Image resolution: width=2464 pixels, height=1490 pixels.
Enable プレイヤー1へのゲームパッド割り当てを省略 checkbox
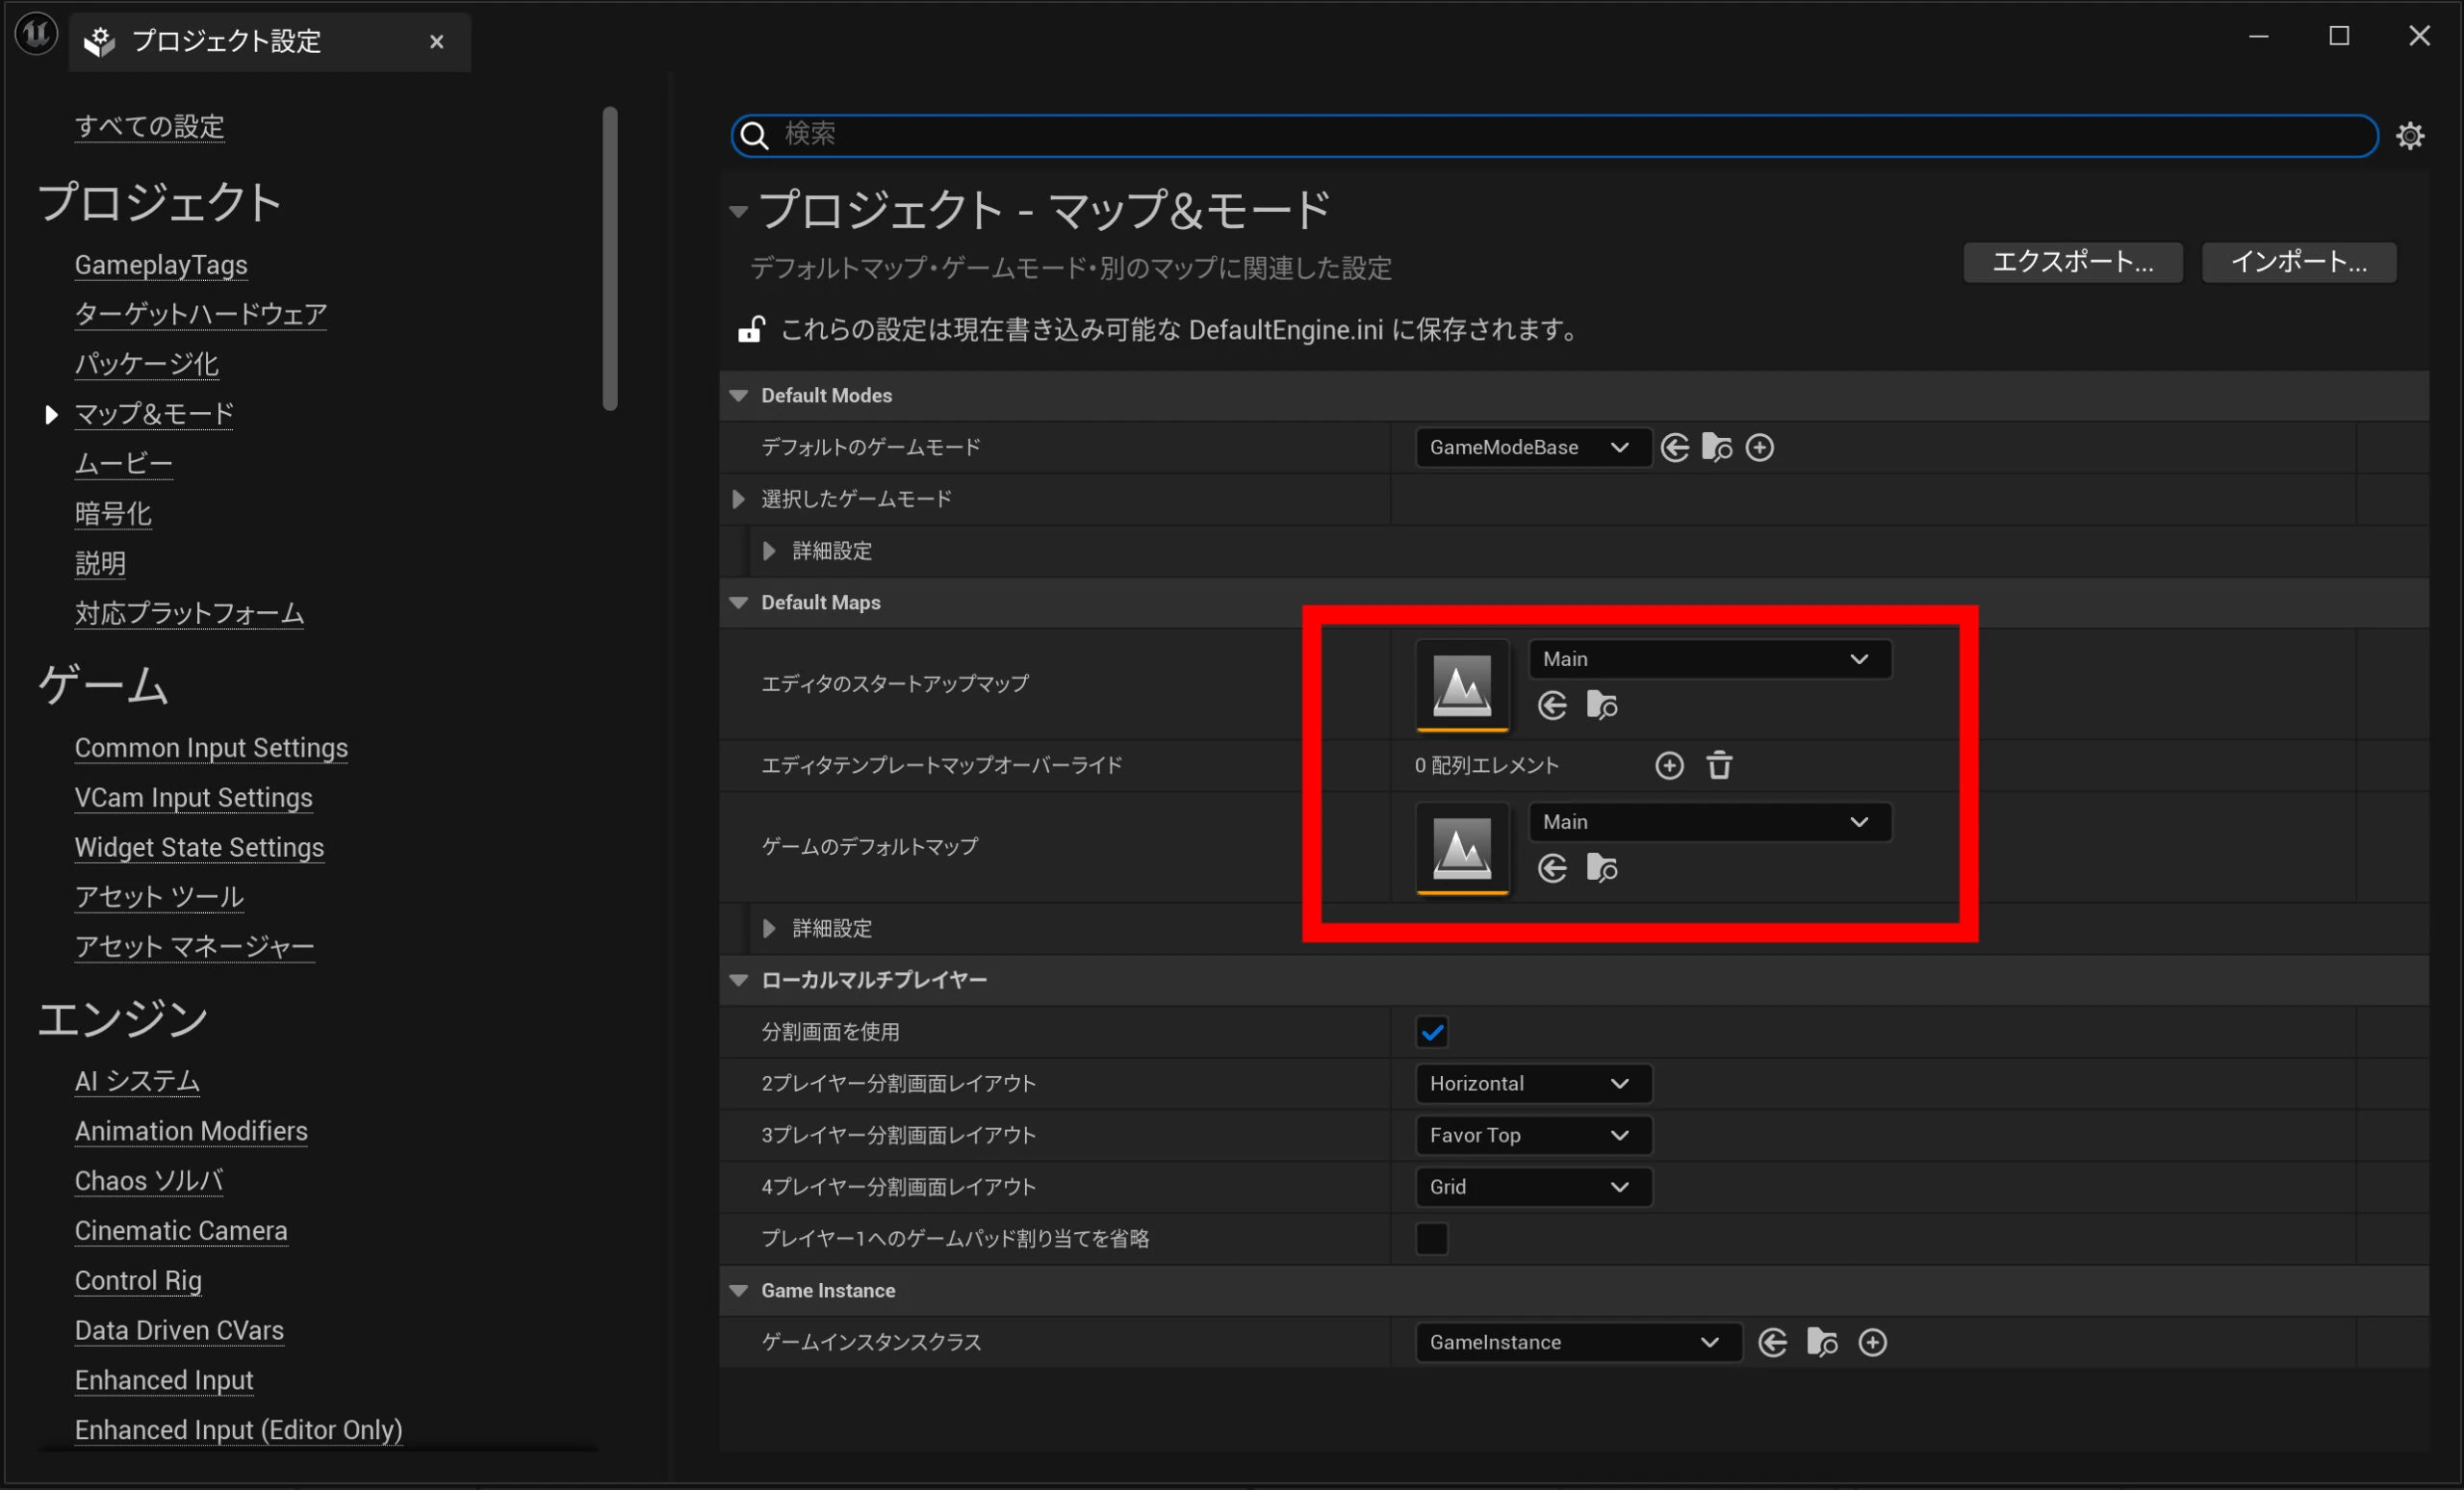pos(1432,1238)
